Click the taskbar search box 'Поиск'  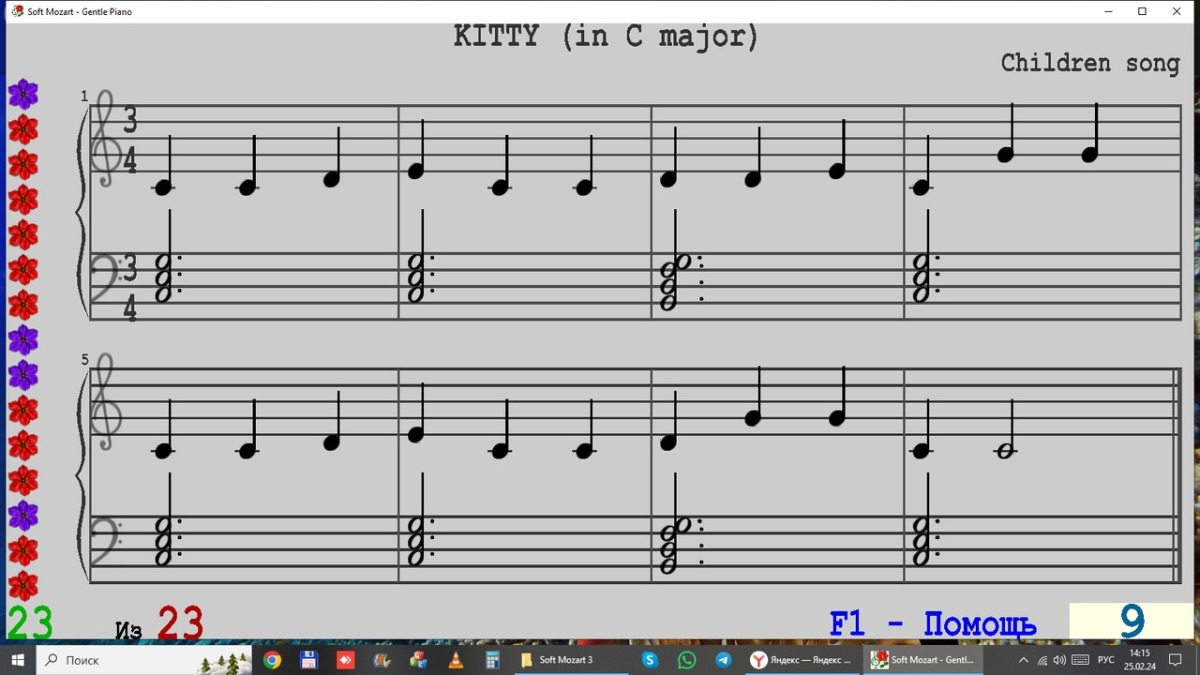point(145,660)
